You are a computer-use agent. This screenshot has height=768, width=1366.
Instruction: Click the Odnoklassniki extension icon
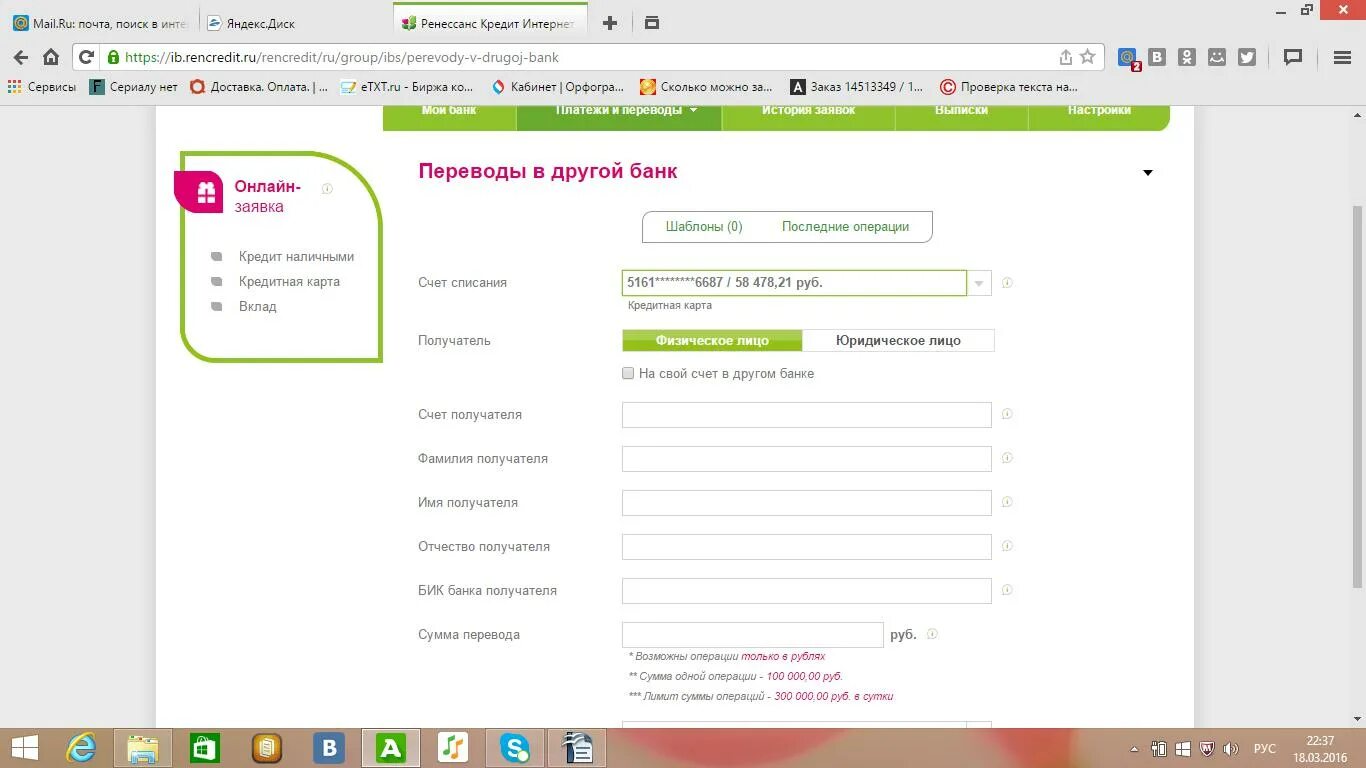click(x=1187, y=57)
